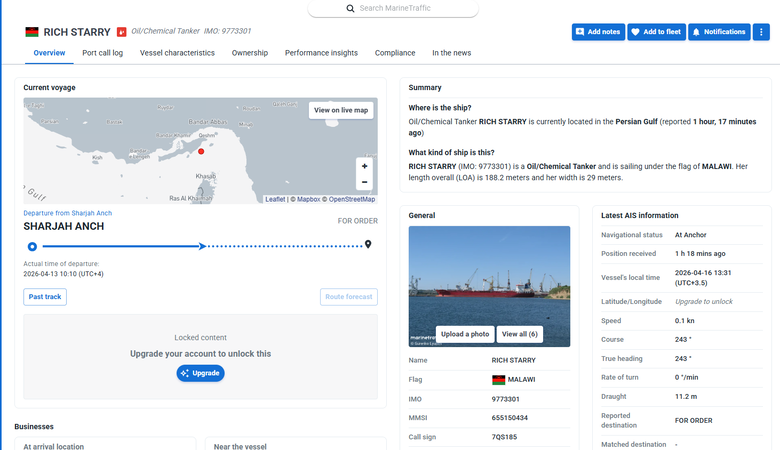This screenshot has height=450, width=780.
Task: Click the destination pin on the voyage line
Action: coord(368,244)
